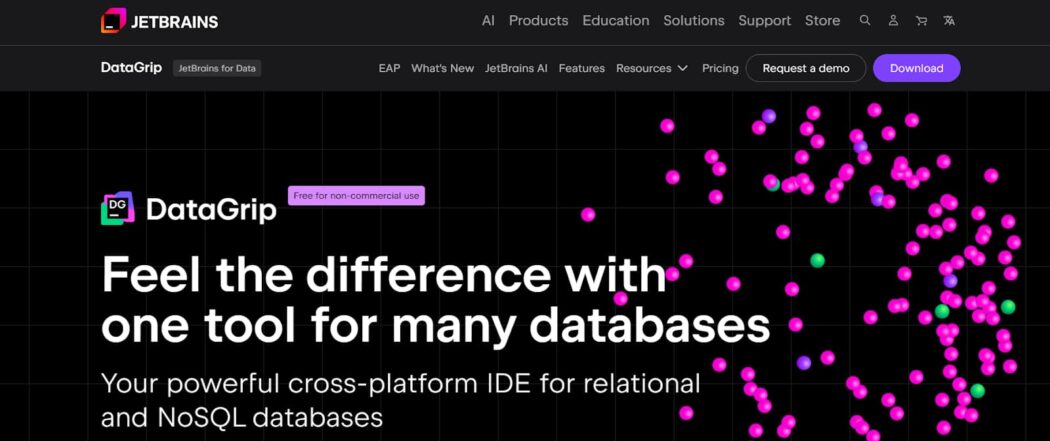Open the AI menu

coord(488,21)
